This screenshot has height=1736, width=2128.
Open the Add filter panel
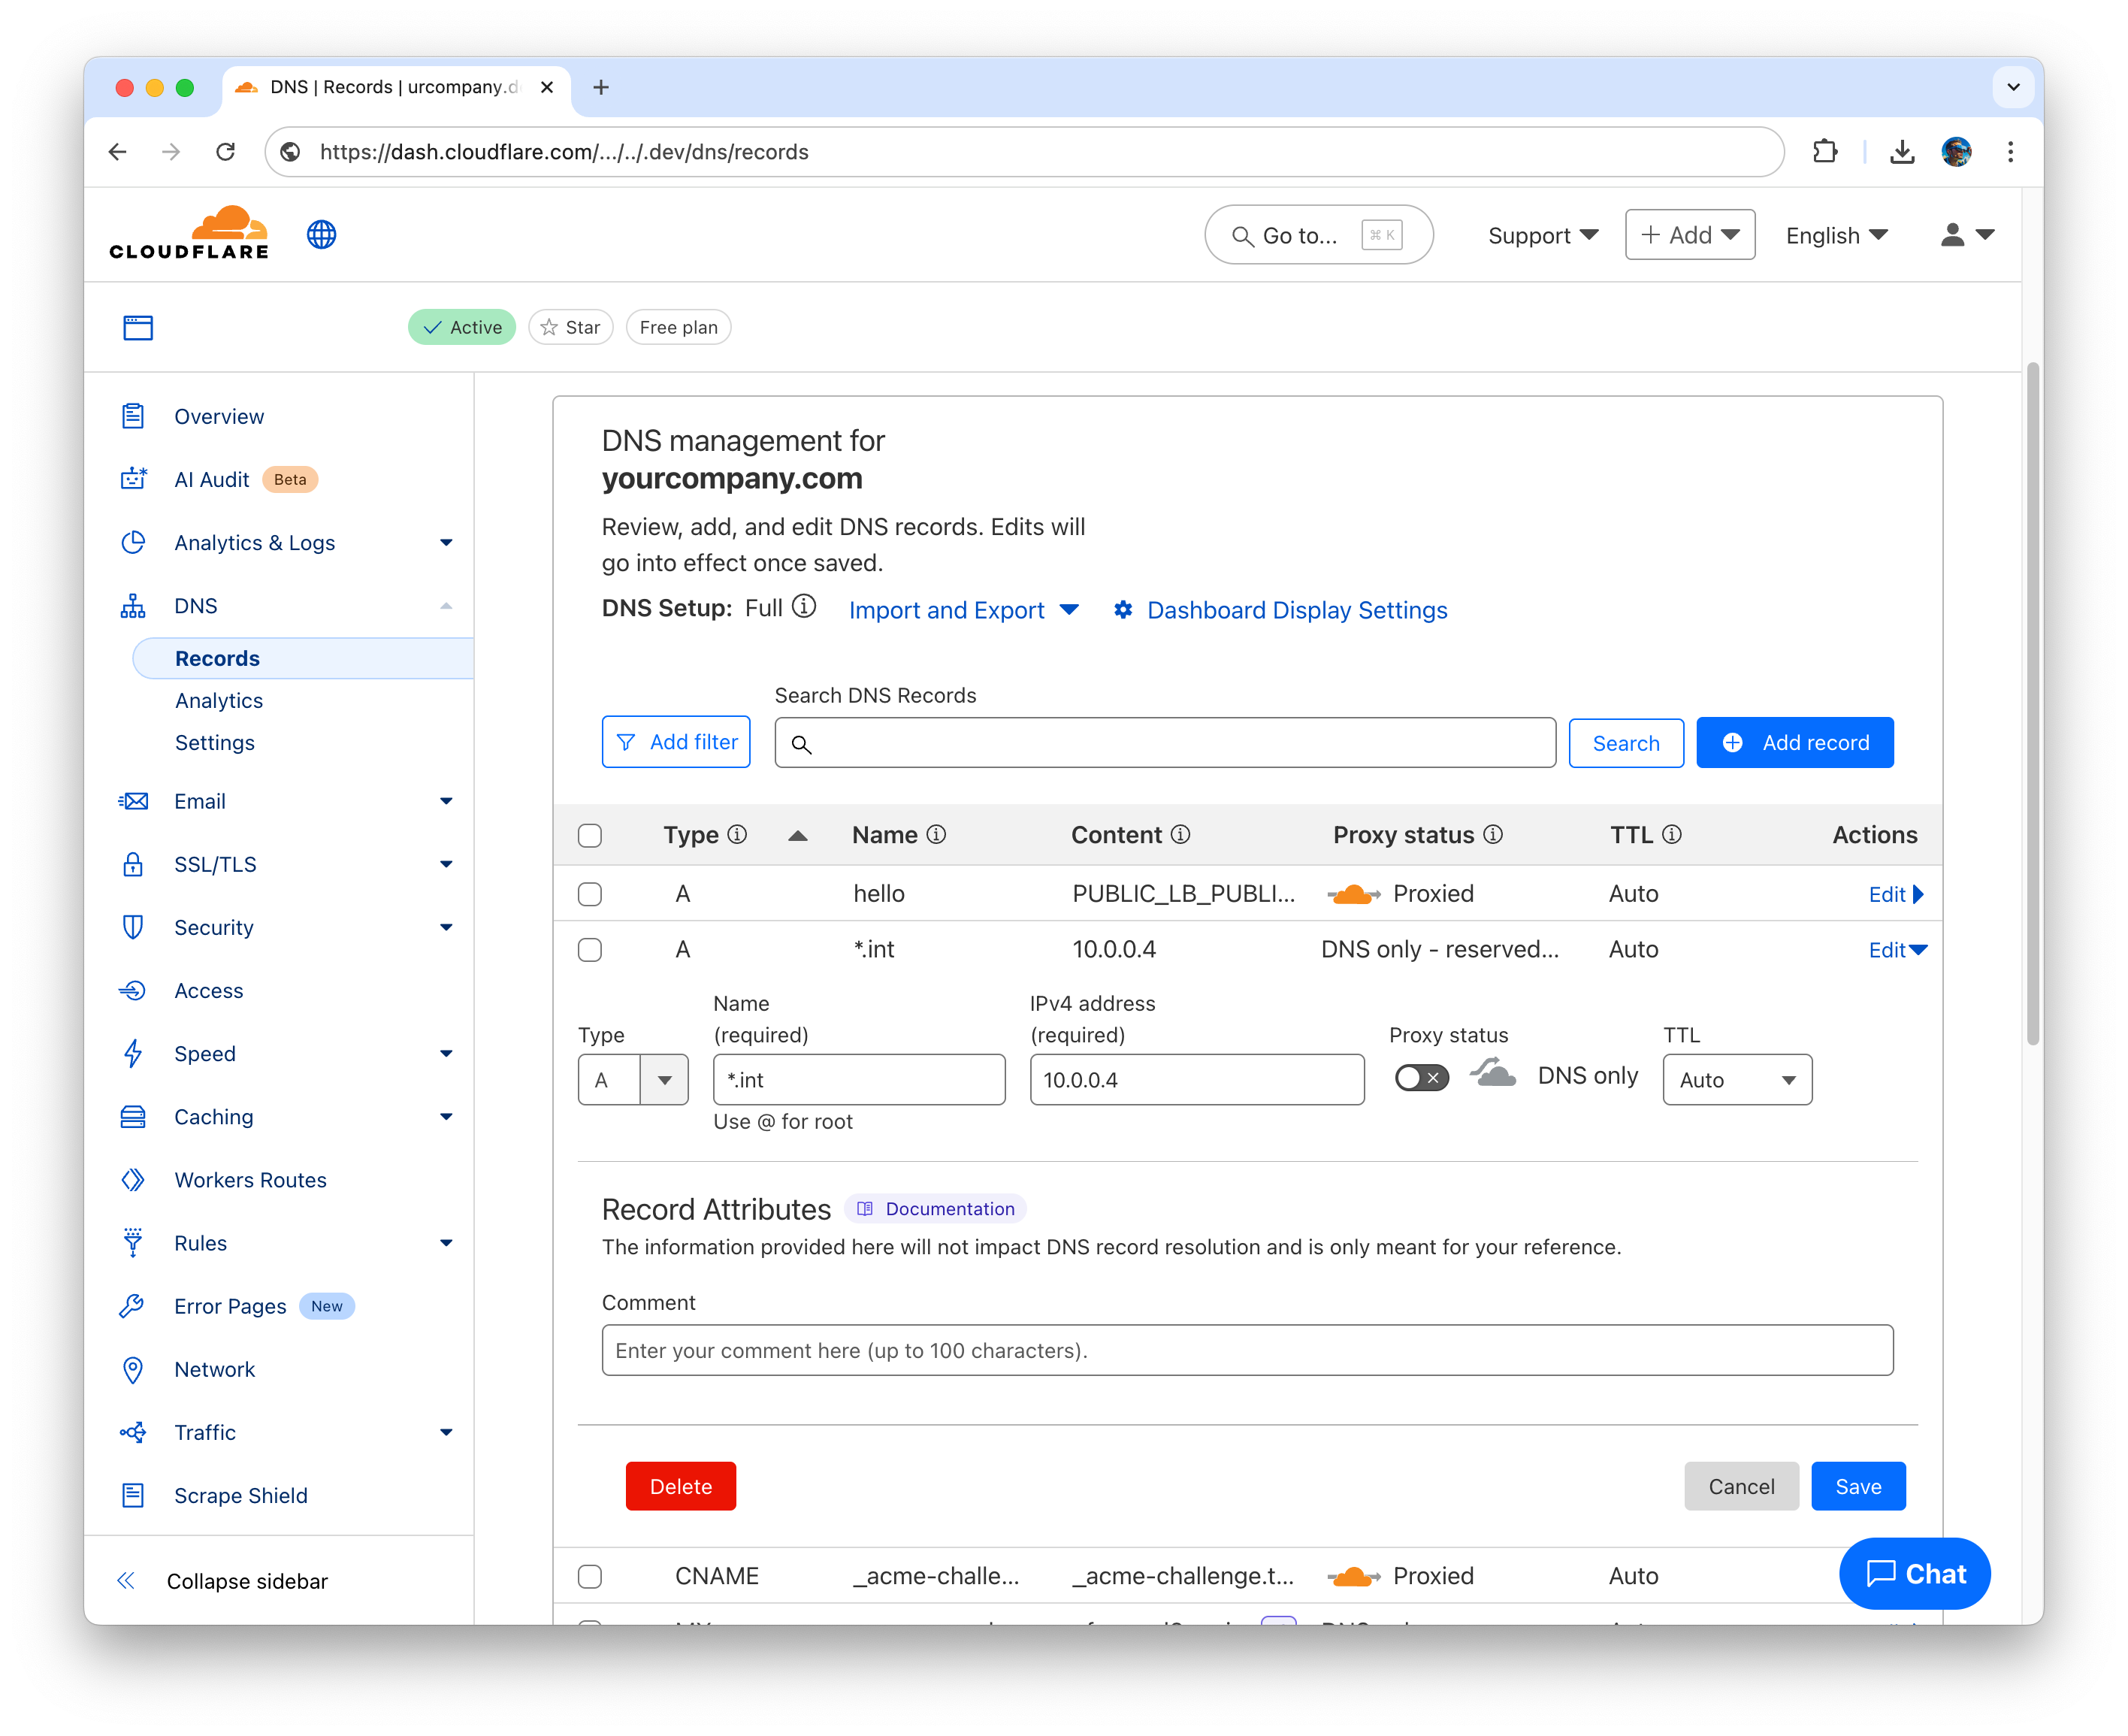click(676, 742)
